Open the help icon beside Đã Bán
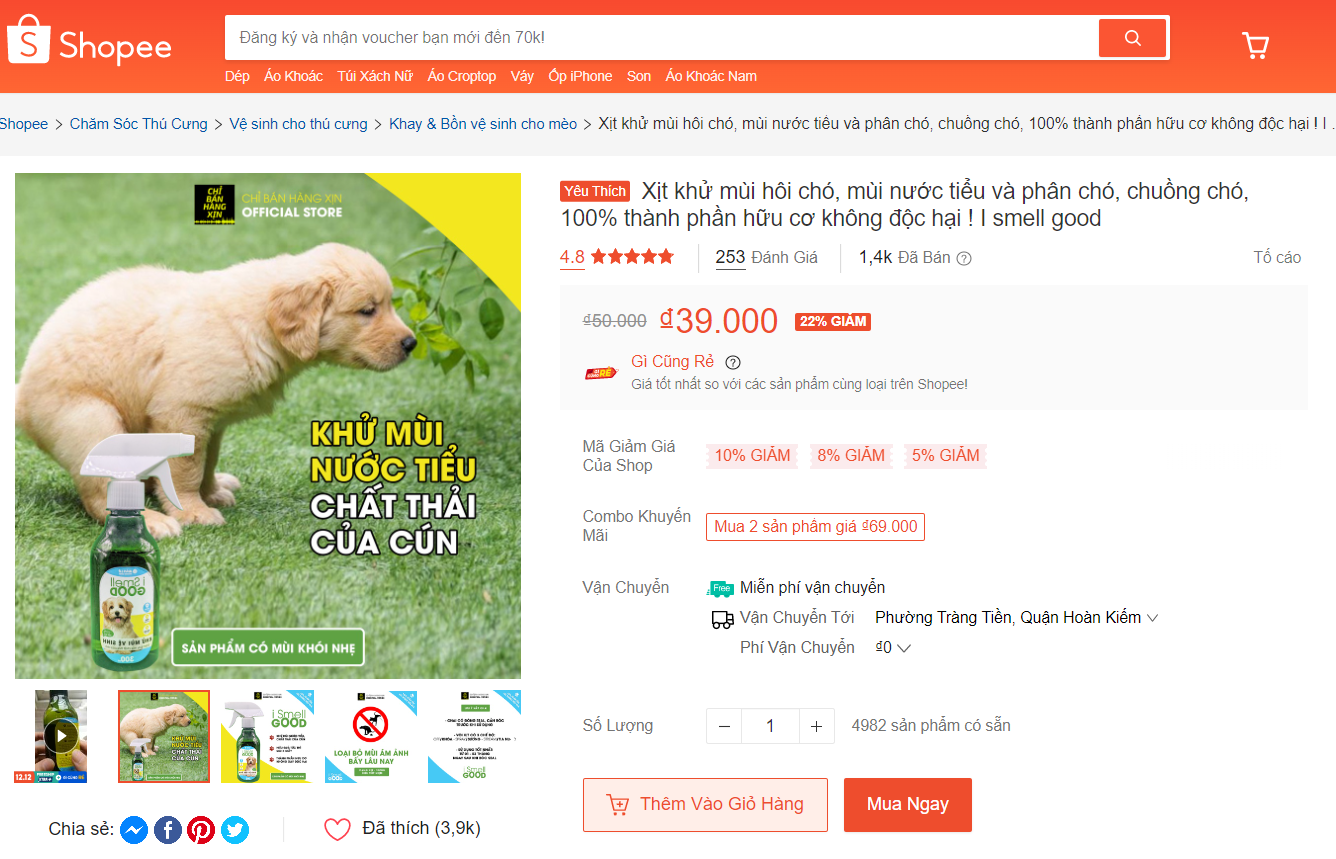1336x859 pixels. [964, 258]
